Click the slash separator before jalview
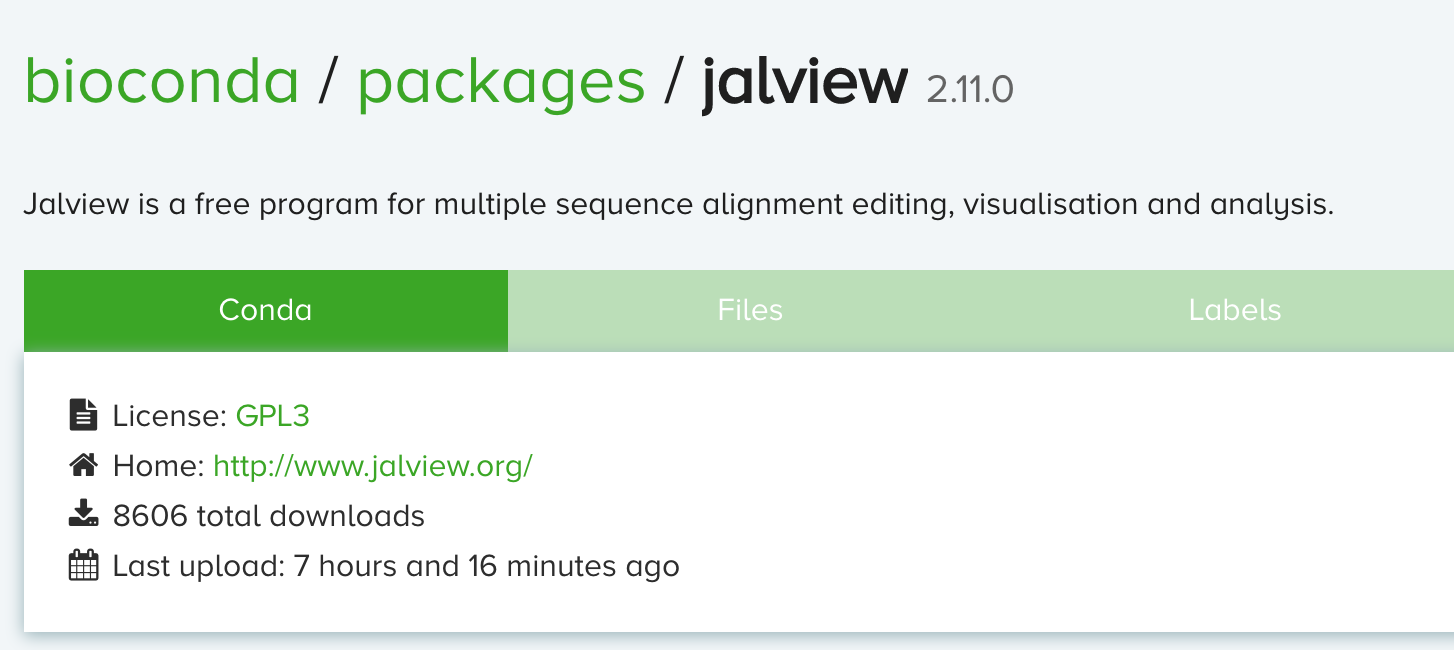Image resolution: width=1454 pixels, height=650 pixels. pos(673,82)
